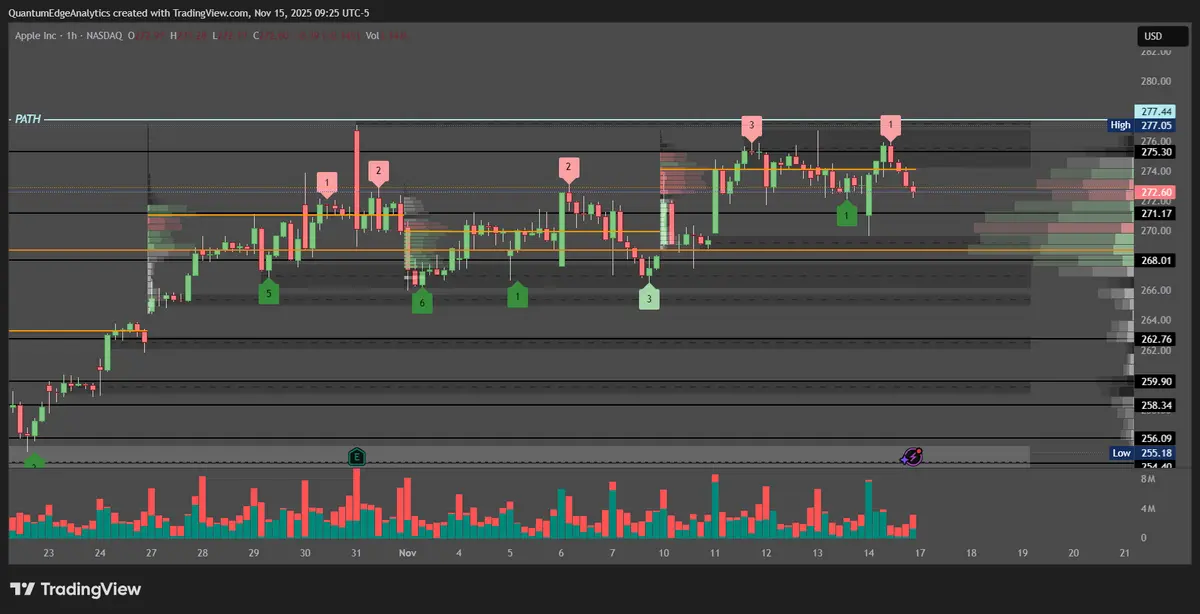Click pink '1' marker near November 14
This screenshot has width=1200, height=614.
[x=890, y=127]
